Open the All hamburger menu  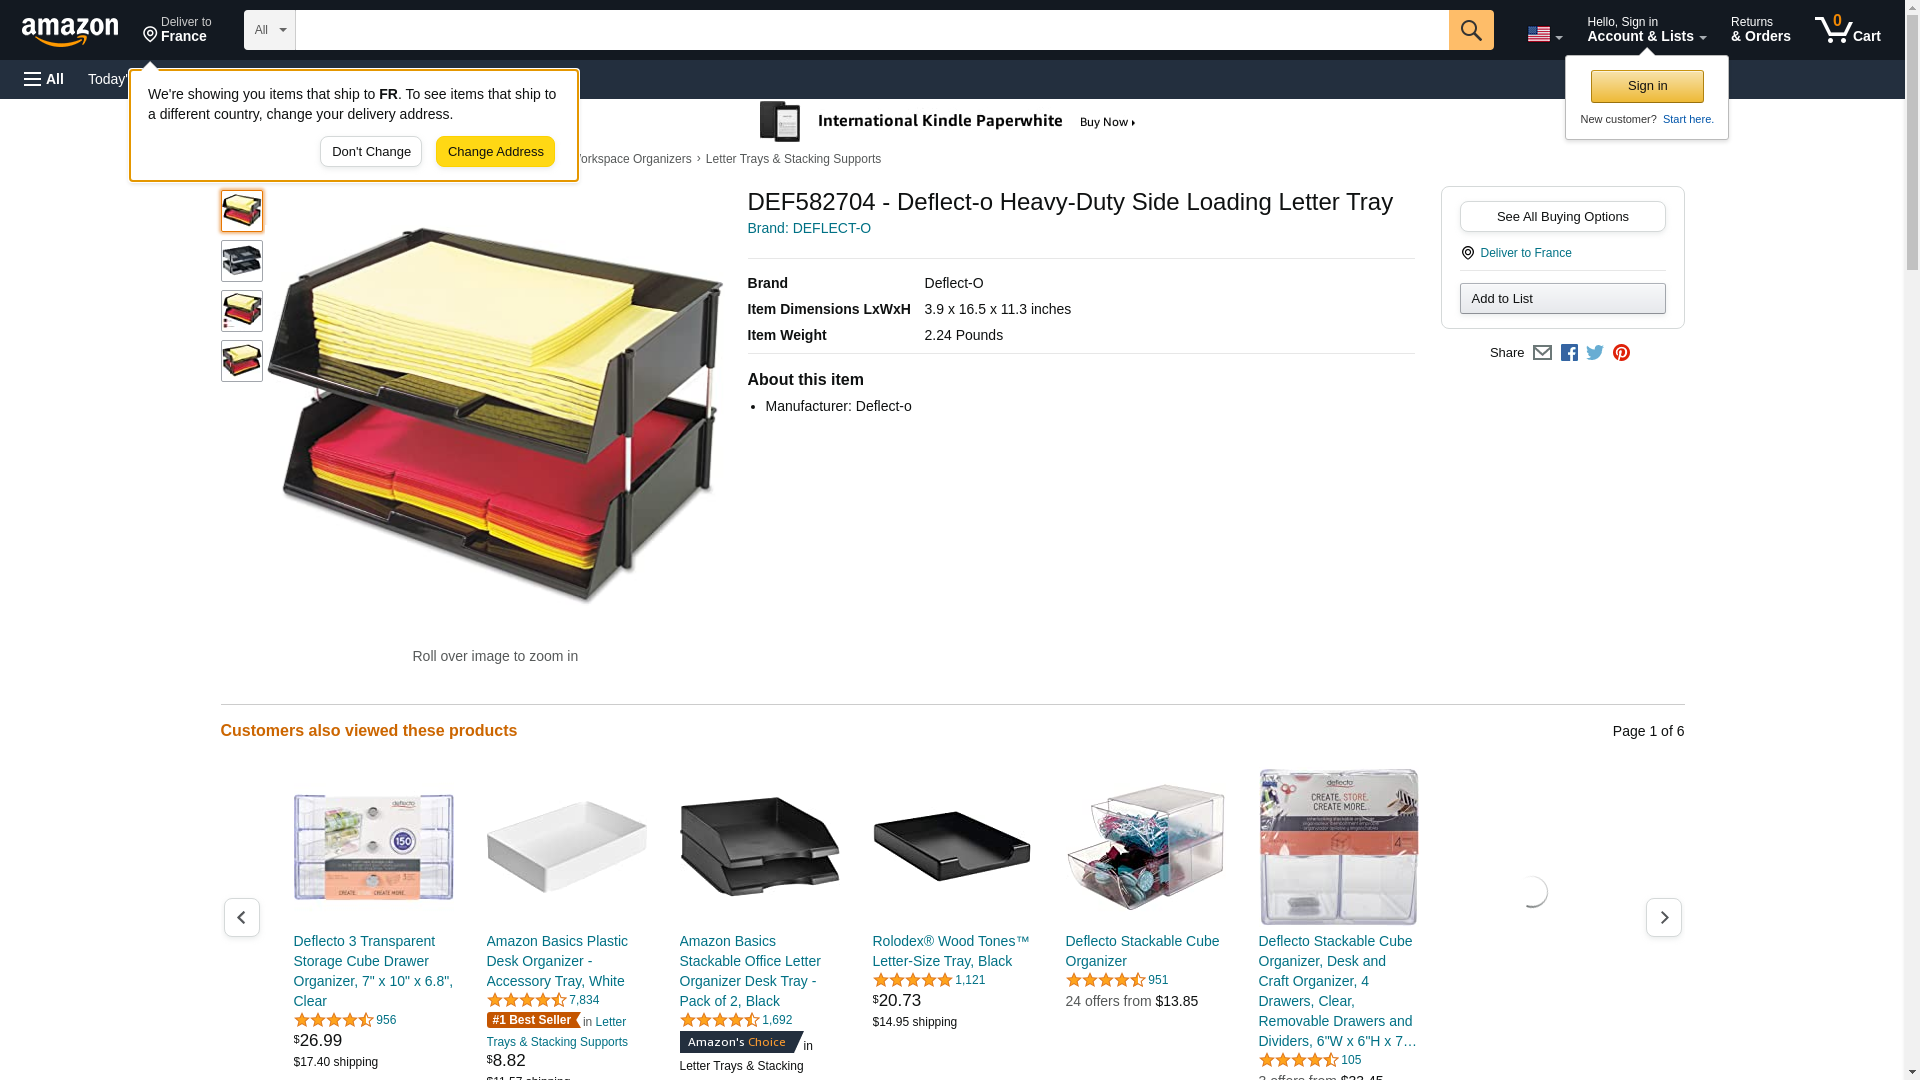[44, 79]
